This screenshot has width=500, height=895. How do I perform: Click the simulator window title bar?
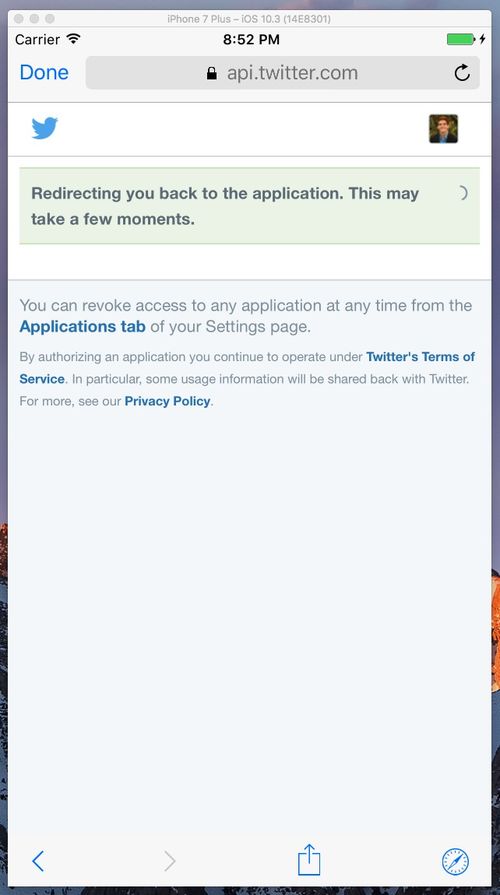point(249,19)
